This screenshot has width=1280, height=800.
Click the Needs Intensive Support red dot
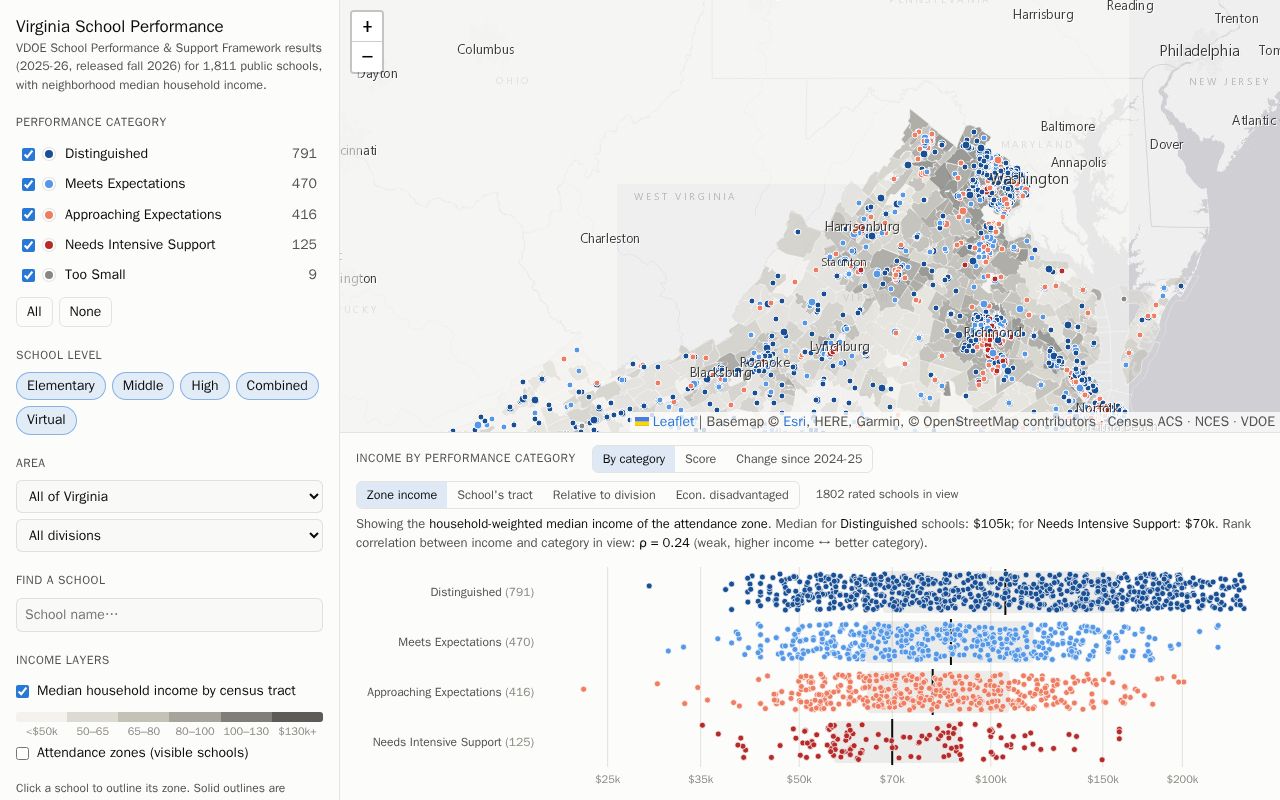tap(49, 245)
